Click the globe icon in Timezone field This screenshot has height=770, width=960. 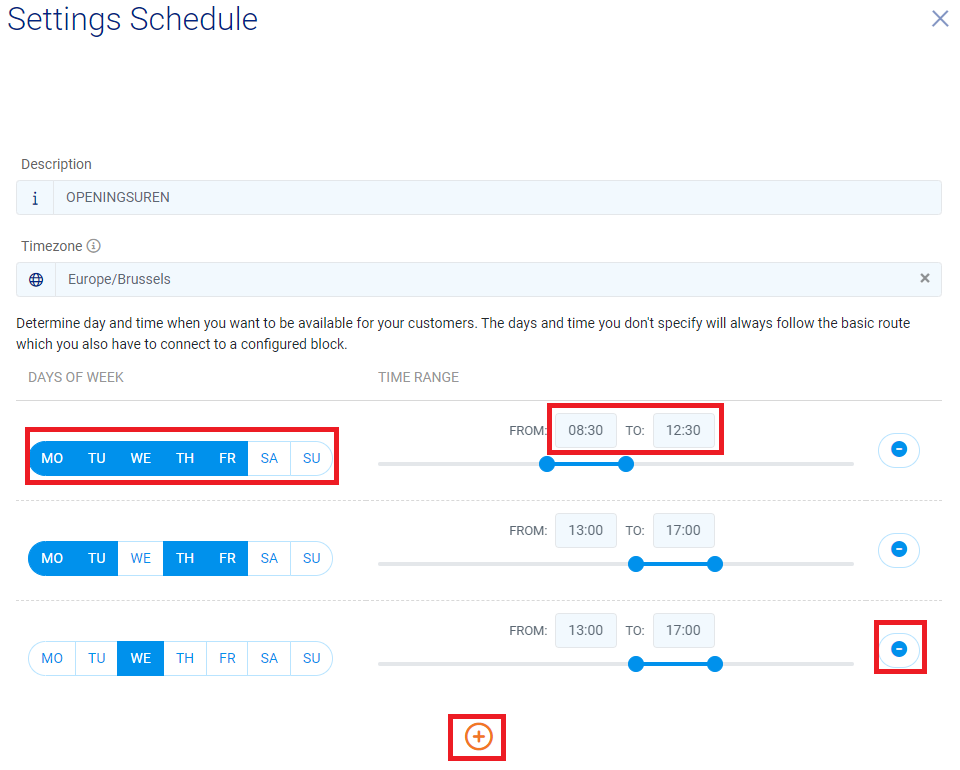pyautogui.click(x=36, y=280)
